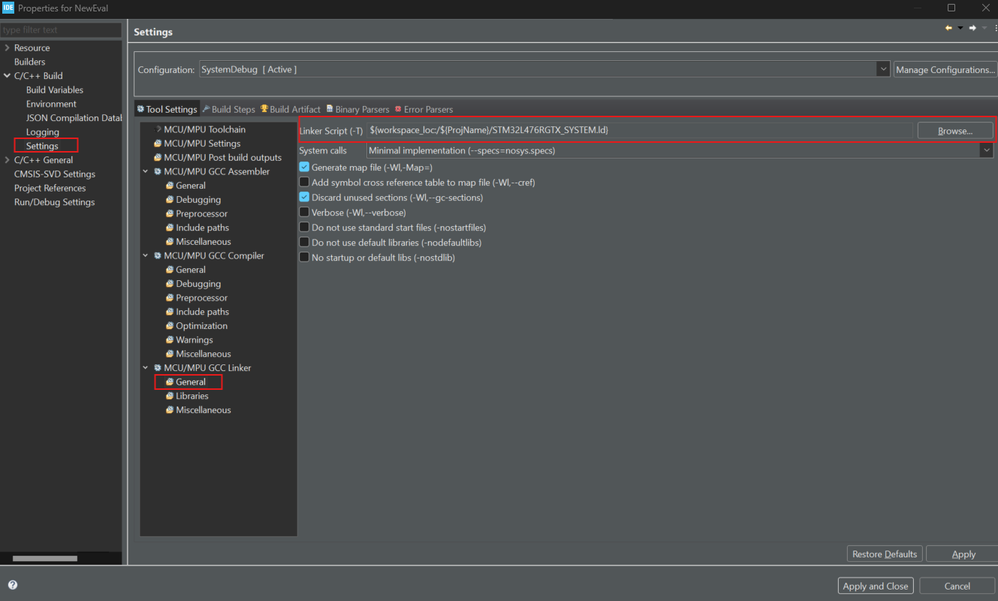Switch to the Build Steps tab
The width and height of the screenshot is (998, 601).
coord(228,109)
